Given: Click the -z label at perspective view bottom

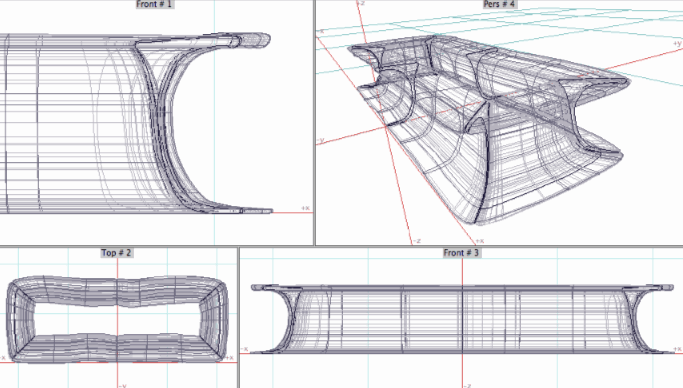Looking at the screenshot, I should tap(416, 241).
